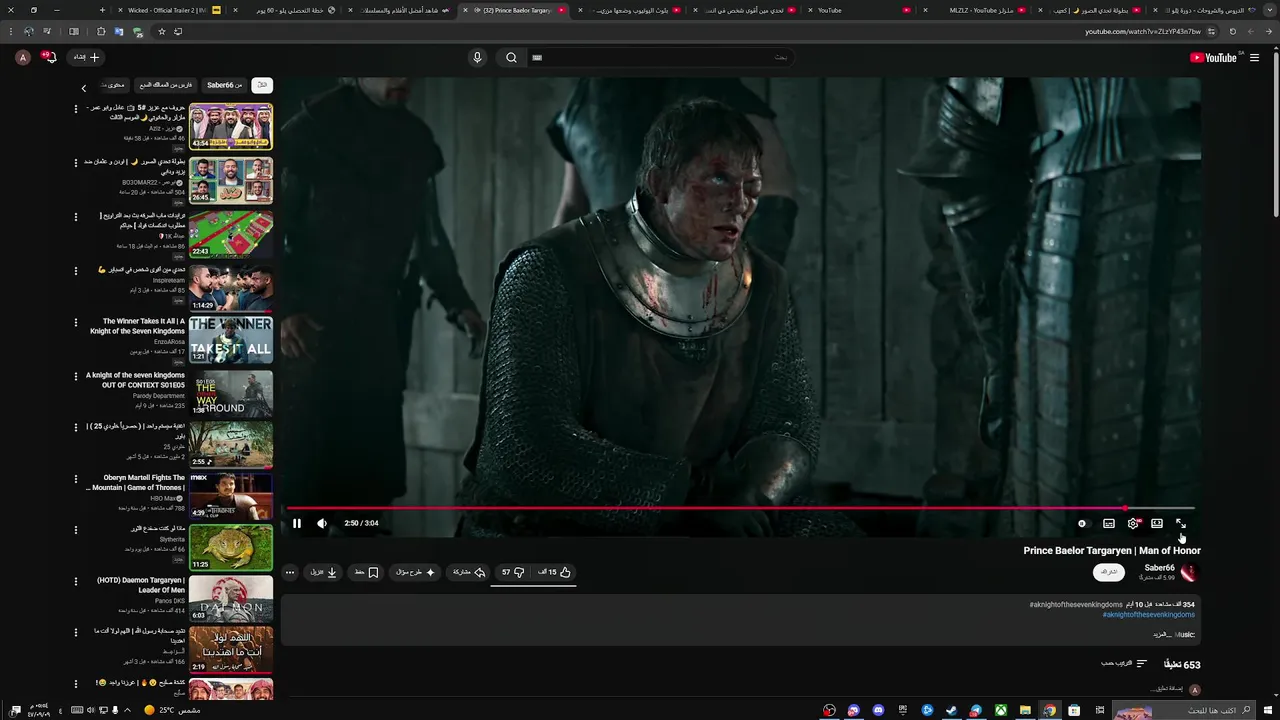Screen dimensions: 1280x720
Task: Go to the YouTube home logo
Action: click(x=1213, y=58)
